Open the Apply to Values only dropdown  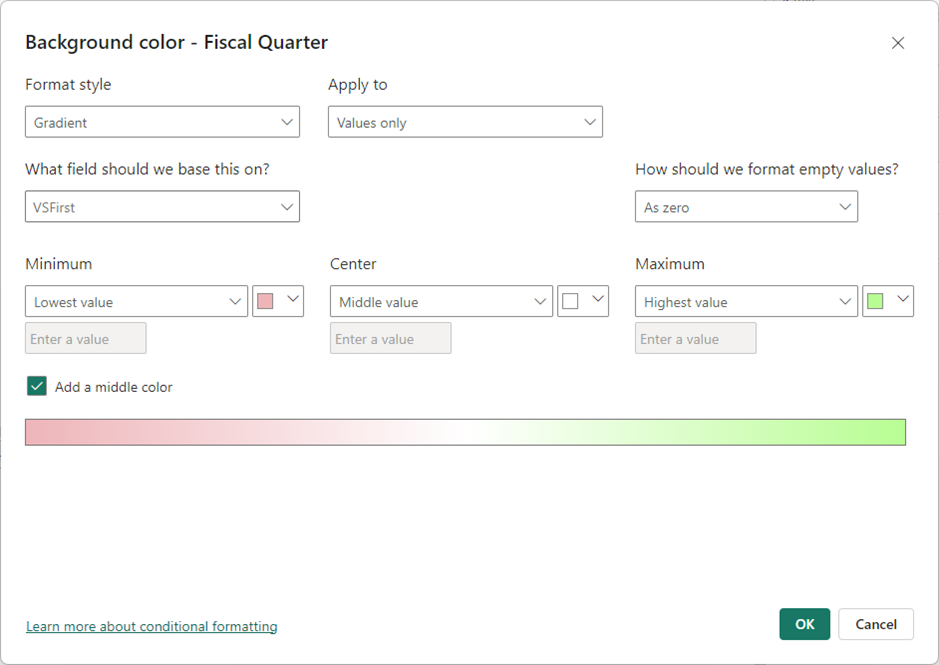(x=465, y=122)
